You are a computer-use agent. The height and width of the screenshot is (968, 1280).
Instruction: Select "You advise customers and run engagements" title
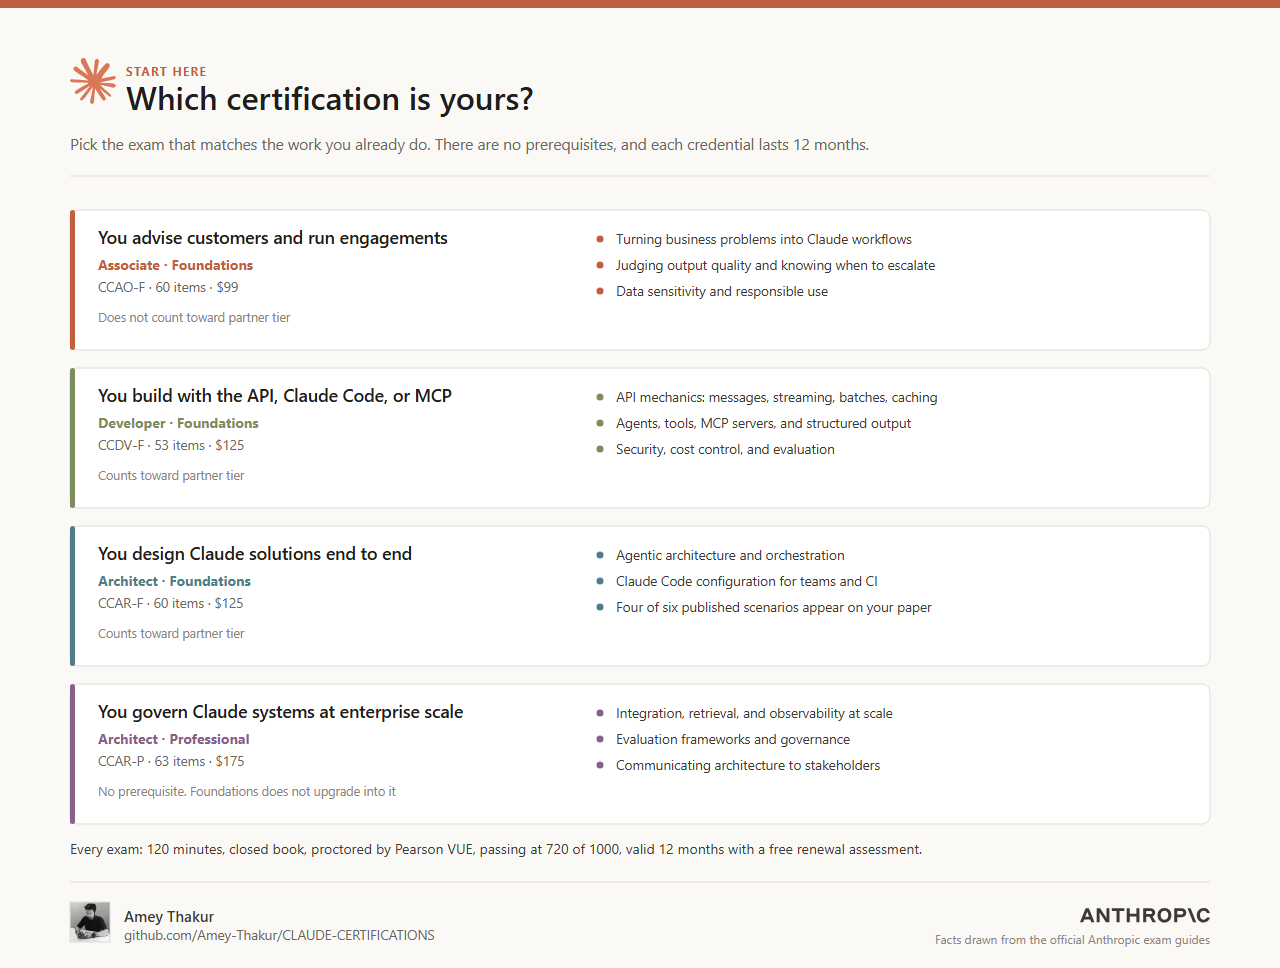coord(273,238)
